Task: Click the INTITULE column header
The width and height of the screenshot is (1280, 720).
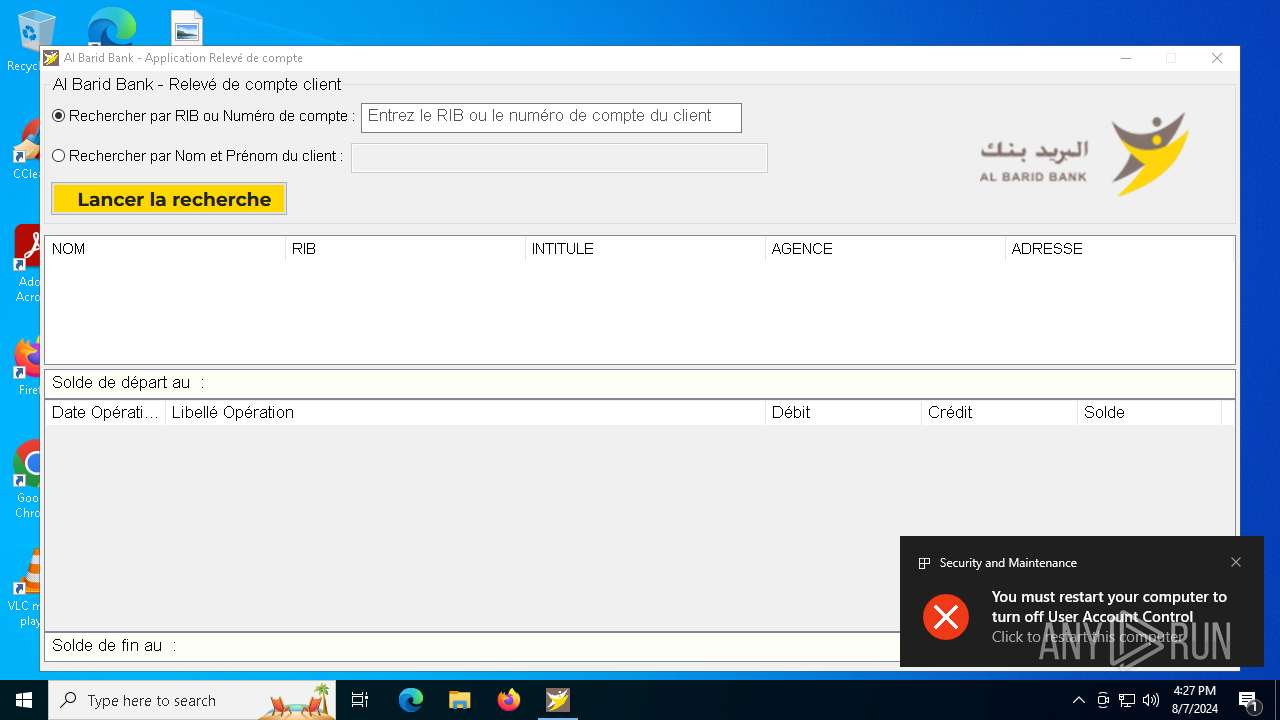Action: click(645, 249)
